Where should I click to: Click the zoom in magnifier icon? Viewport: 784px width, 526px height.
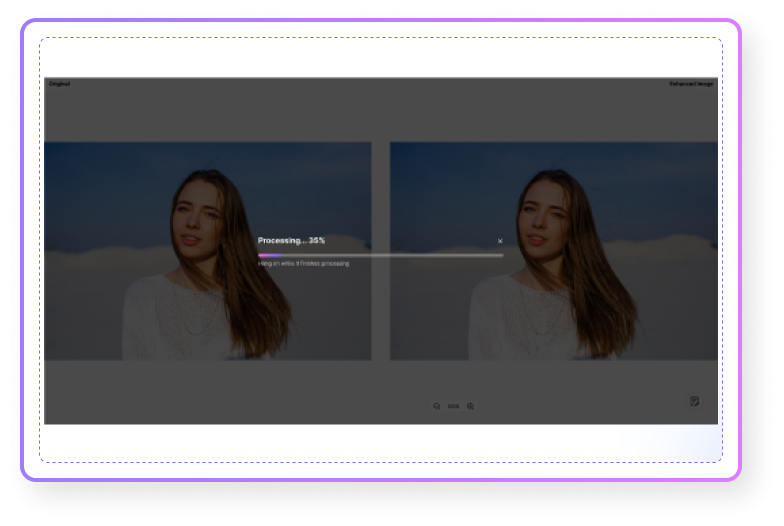(470, 406)
